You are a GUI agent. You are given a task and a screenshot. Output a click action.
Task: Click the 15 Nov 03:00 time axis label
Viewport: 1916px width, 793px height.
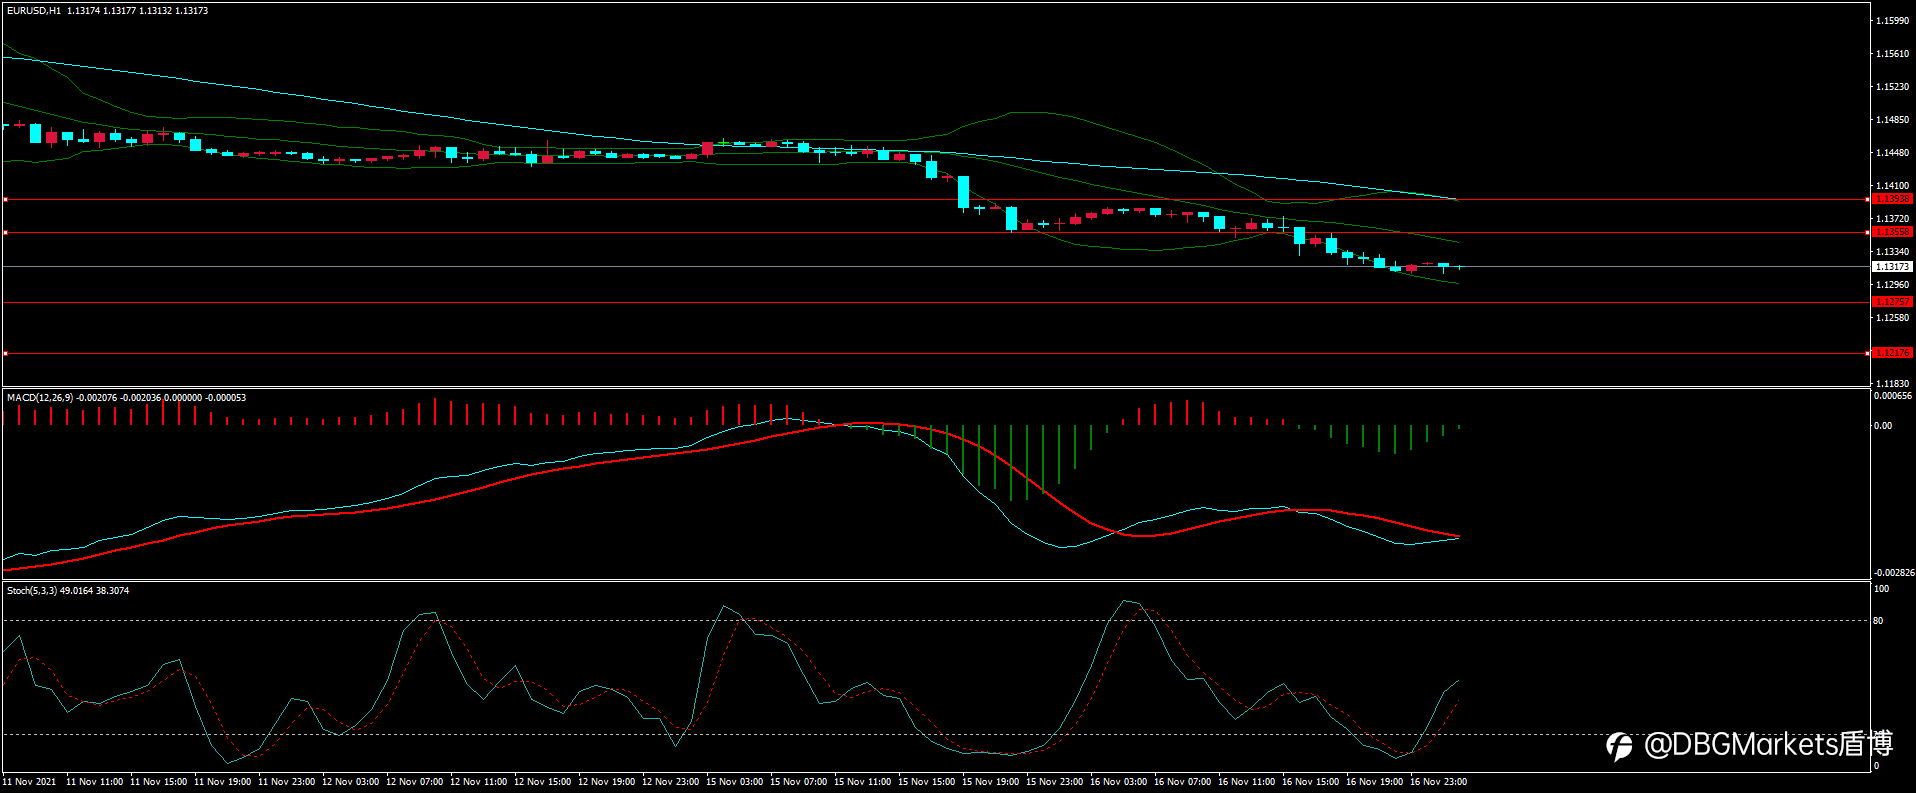[x=734, y=782]
